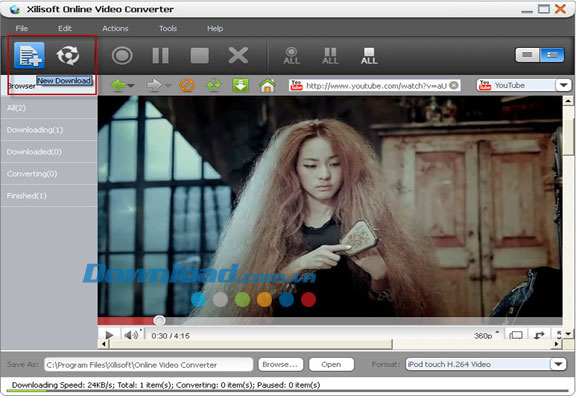Pause all tasks

click(x=330, y=56)
